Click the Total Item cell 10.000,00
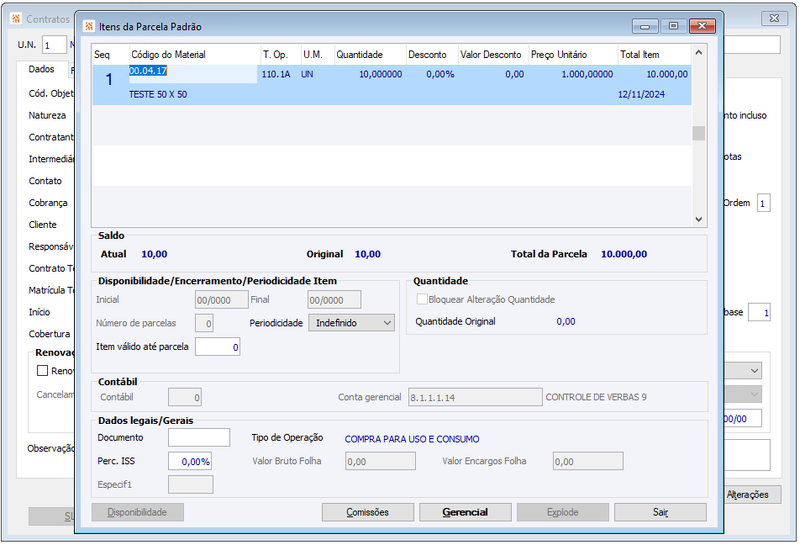800x545 pixels. point(667,75)
